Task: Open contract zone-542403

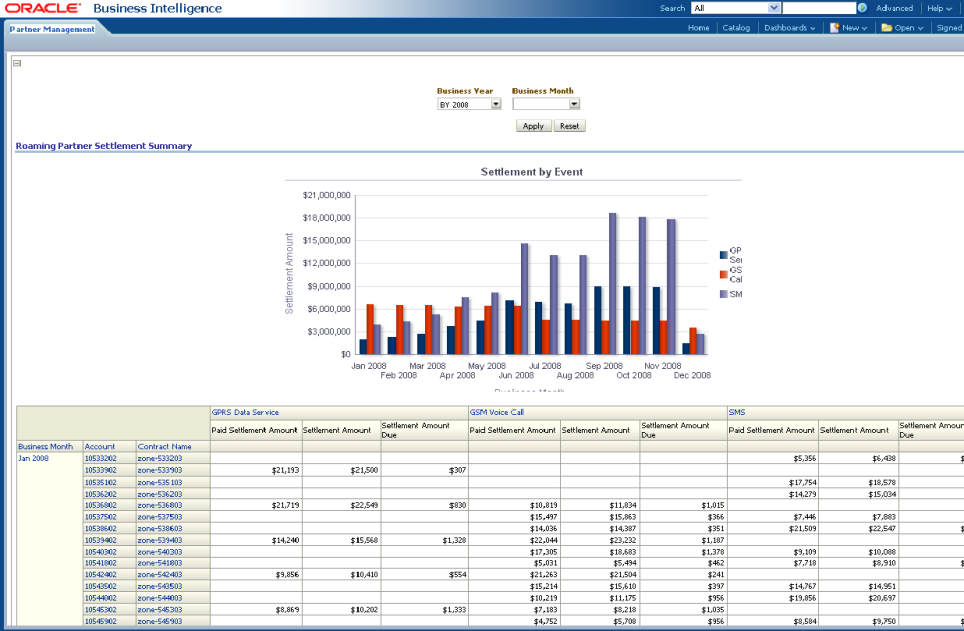Action: 160,574
